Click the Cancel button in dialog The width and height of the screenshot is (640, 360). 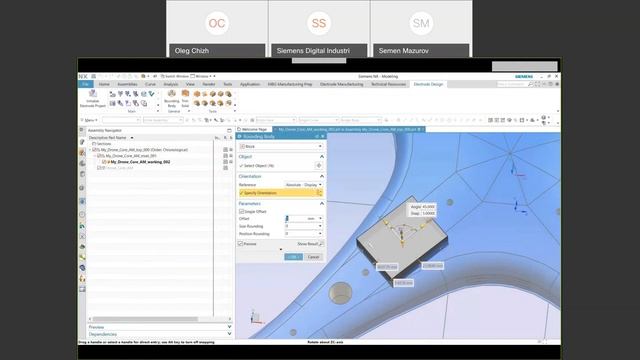(313, 257)
